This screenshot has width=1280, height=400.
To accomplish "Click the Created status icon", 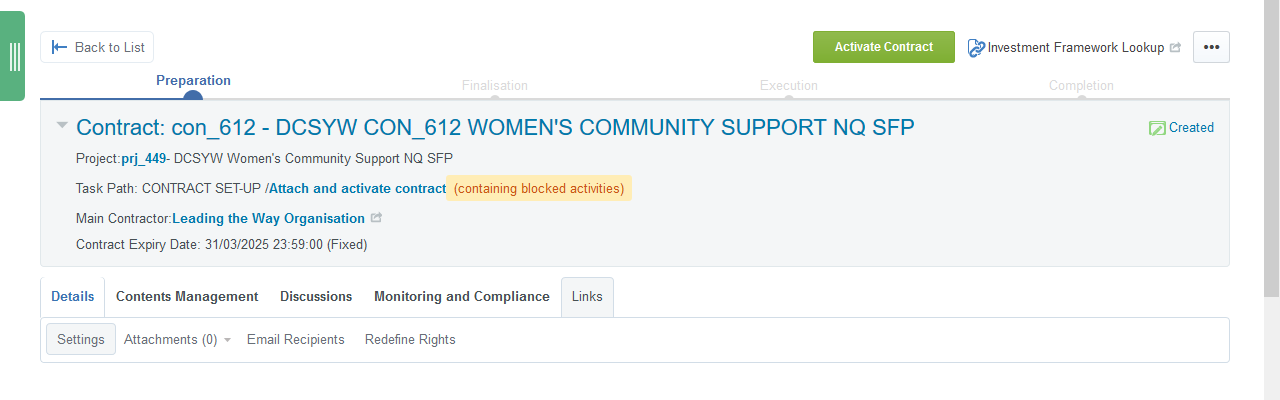I will (x=1157, y=128).
